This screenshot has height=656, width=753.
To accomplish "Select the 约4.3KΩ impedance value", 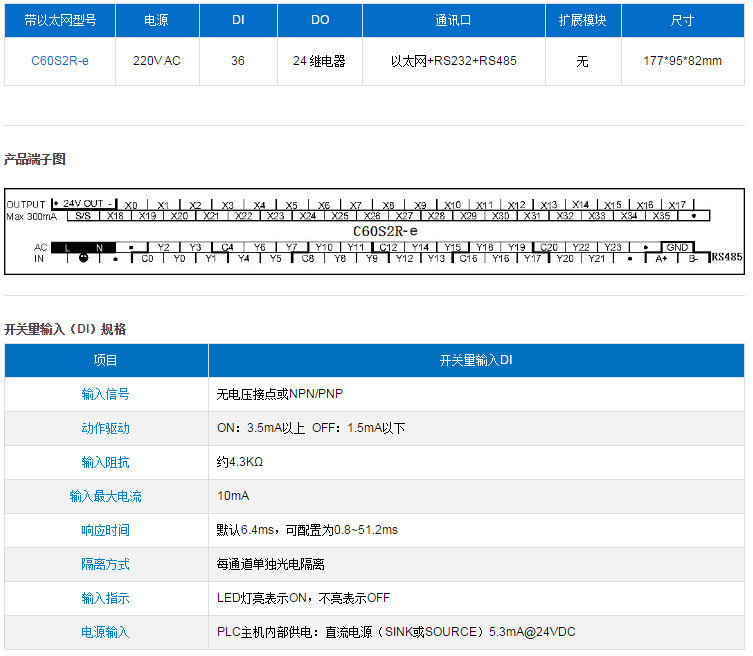I will pyautogui.click(x=240, y=462).
